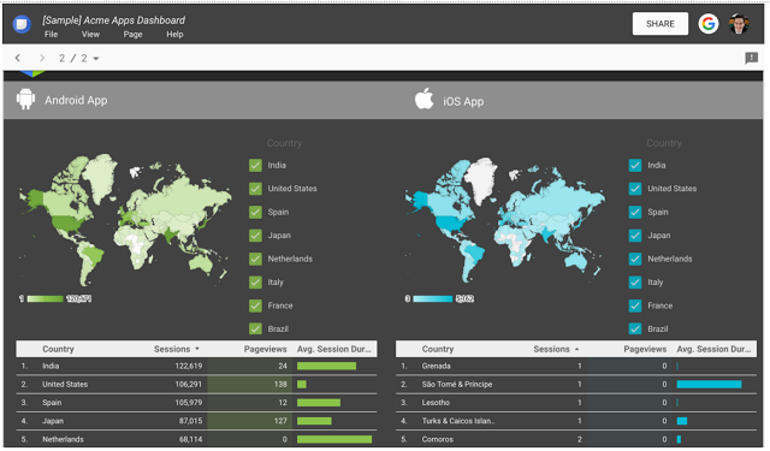The image size is (770, 451).
Task: Click the iOS world map chart
Action: coord(505,220)
